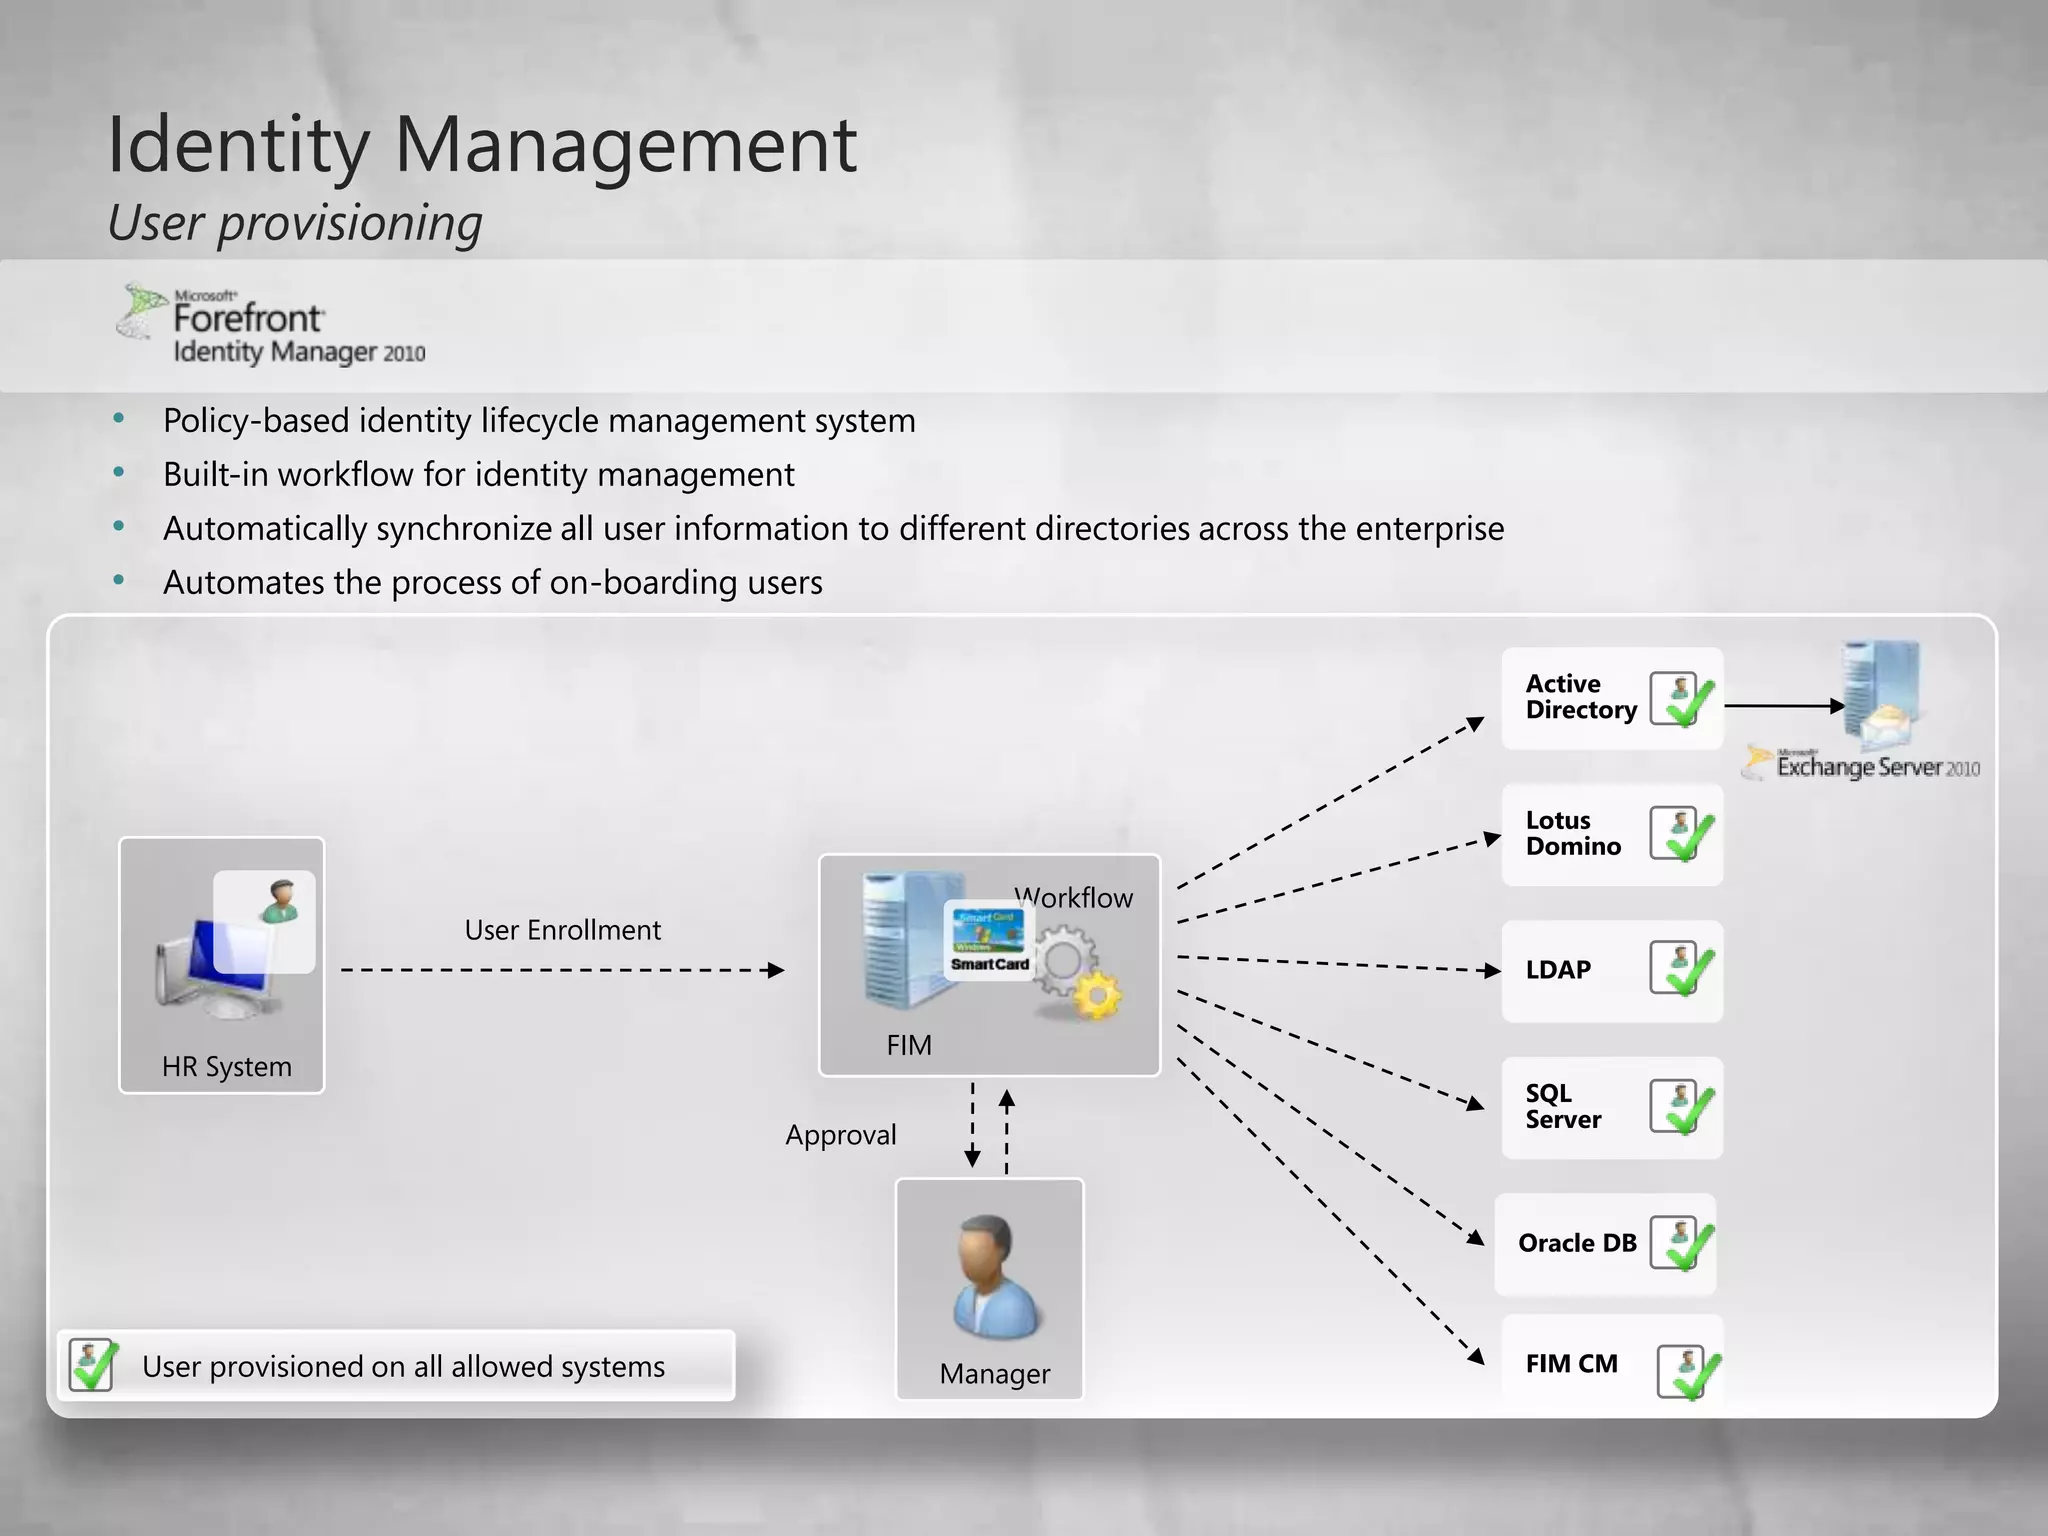This screenshot has width=2048, height=1536.
Task: Click the FIM label text
Action: (x=908, y=1046)
